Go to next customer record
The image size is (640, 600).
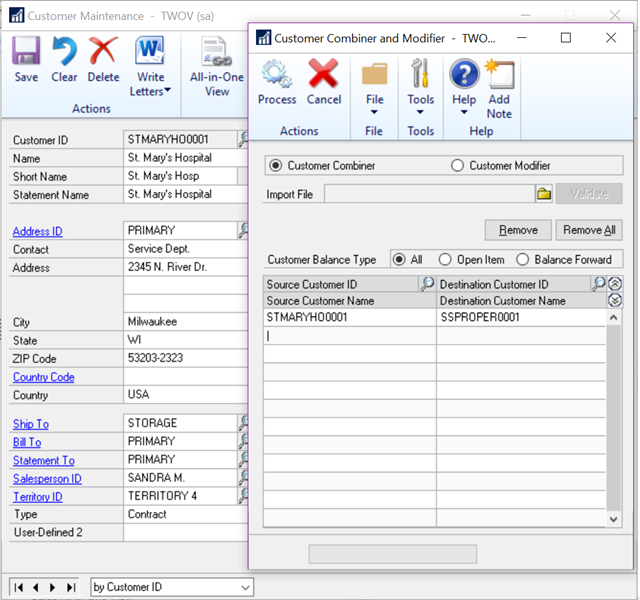[53, 587]
